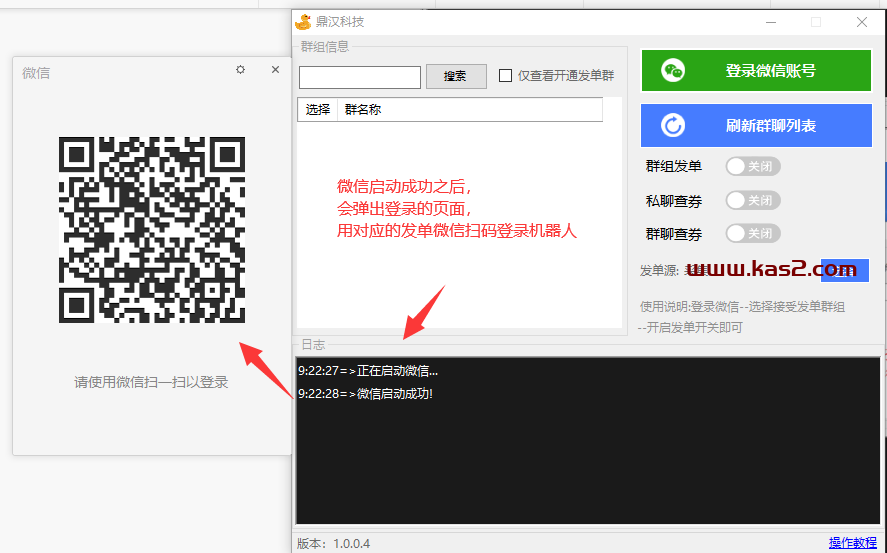Image resolution: width=887 pixels, height=553 pixels.
Task: Minimize the 鼎汉科技 window
Action: point(771,22)
